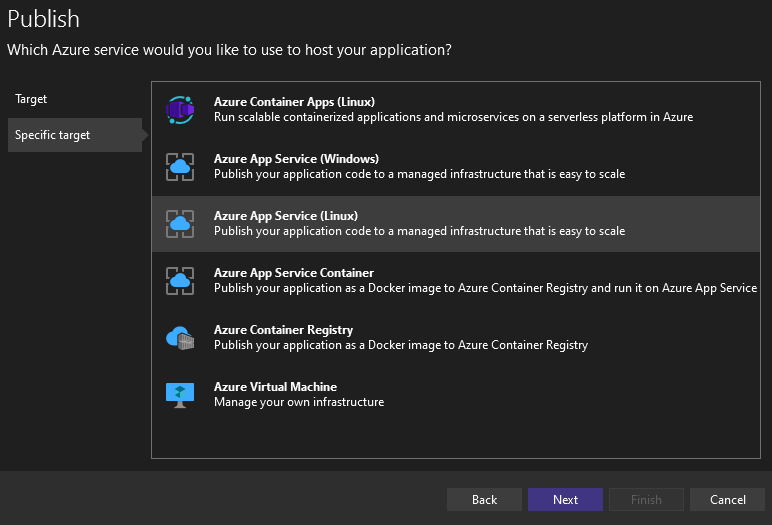This screenshot has width=772, height=525.
Task: Click 'Publish your application as a Docker image to Azure Container Registry' description
Action: [x=401, y=345]
